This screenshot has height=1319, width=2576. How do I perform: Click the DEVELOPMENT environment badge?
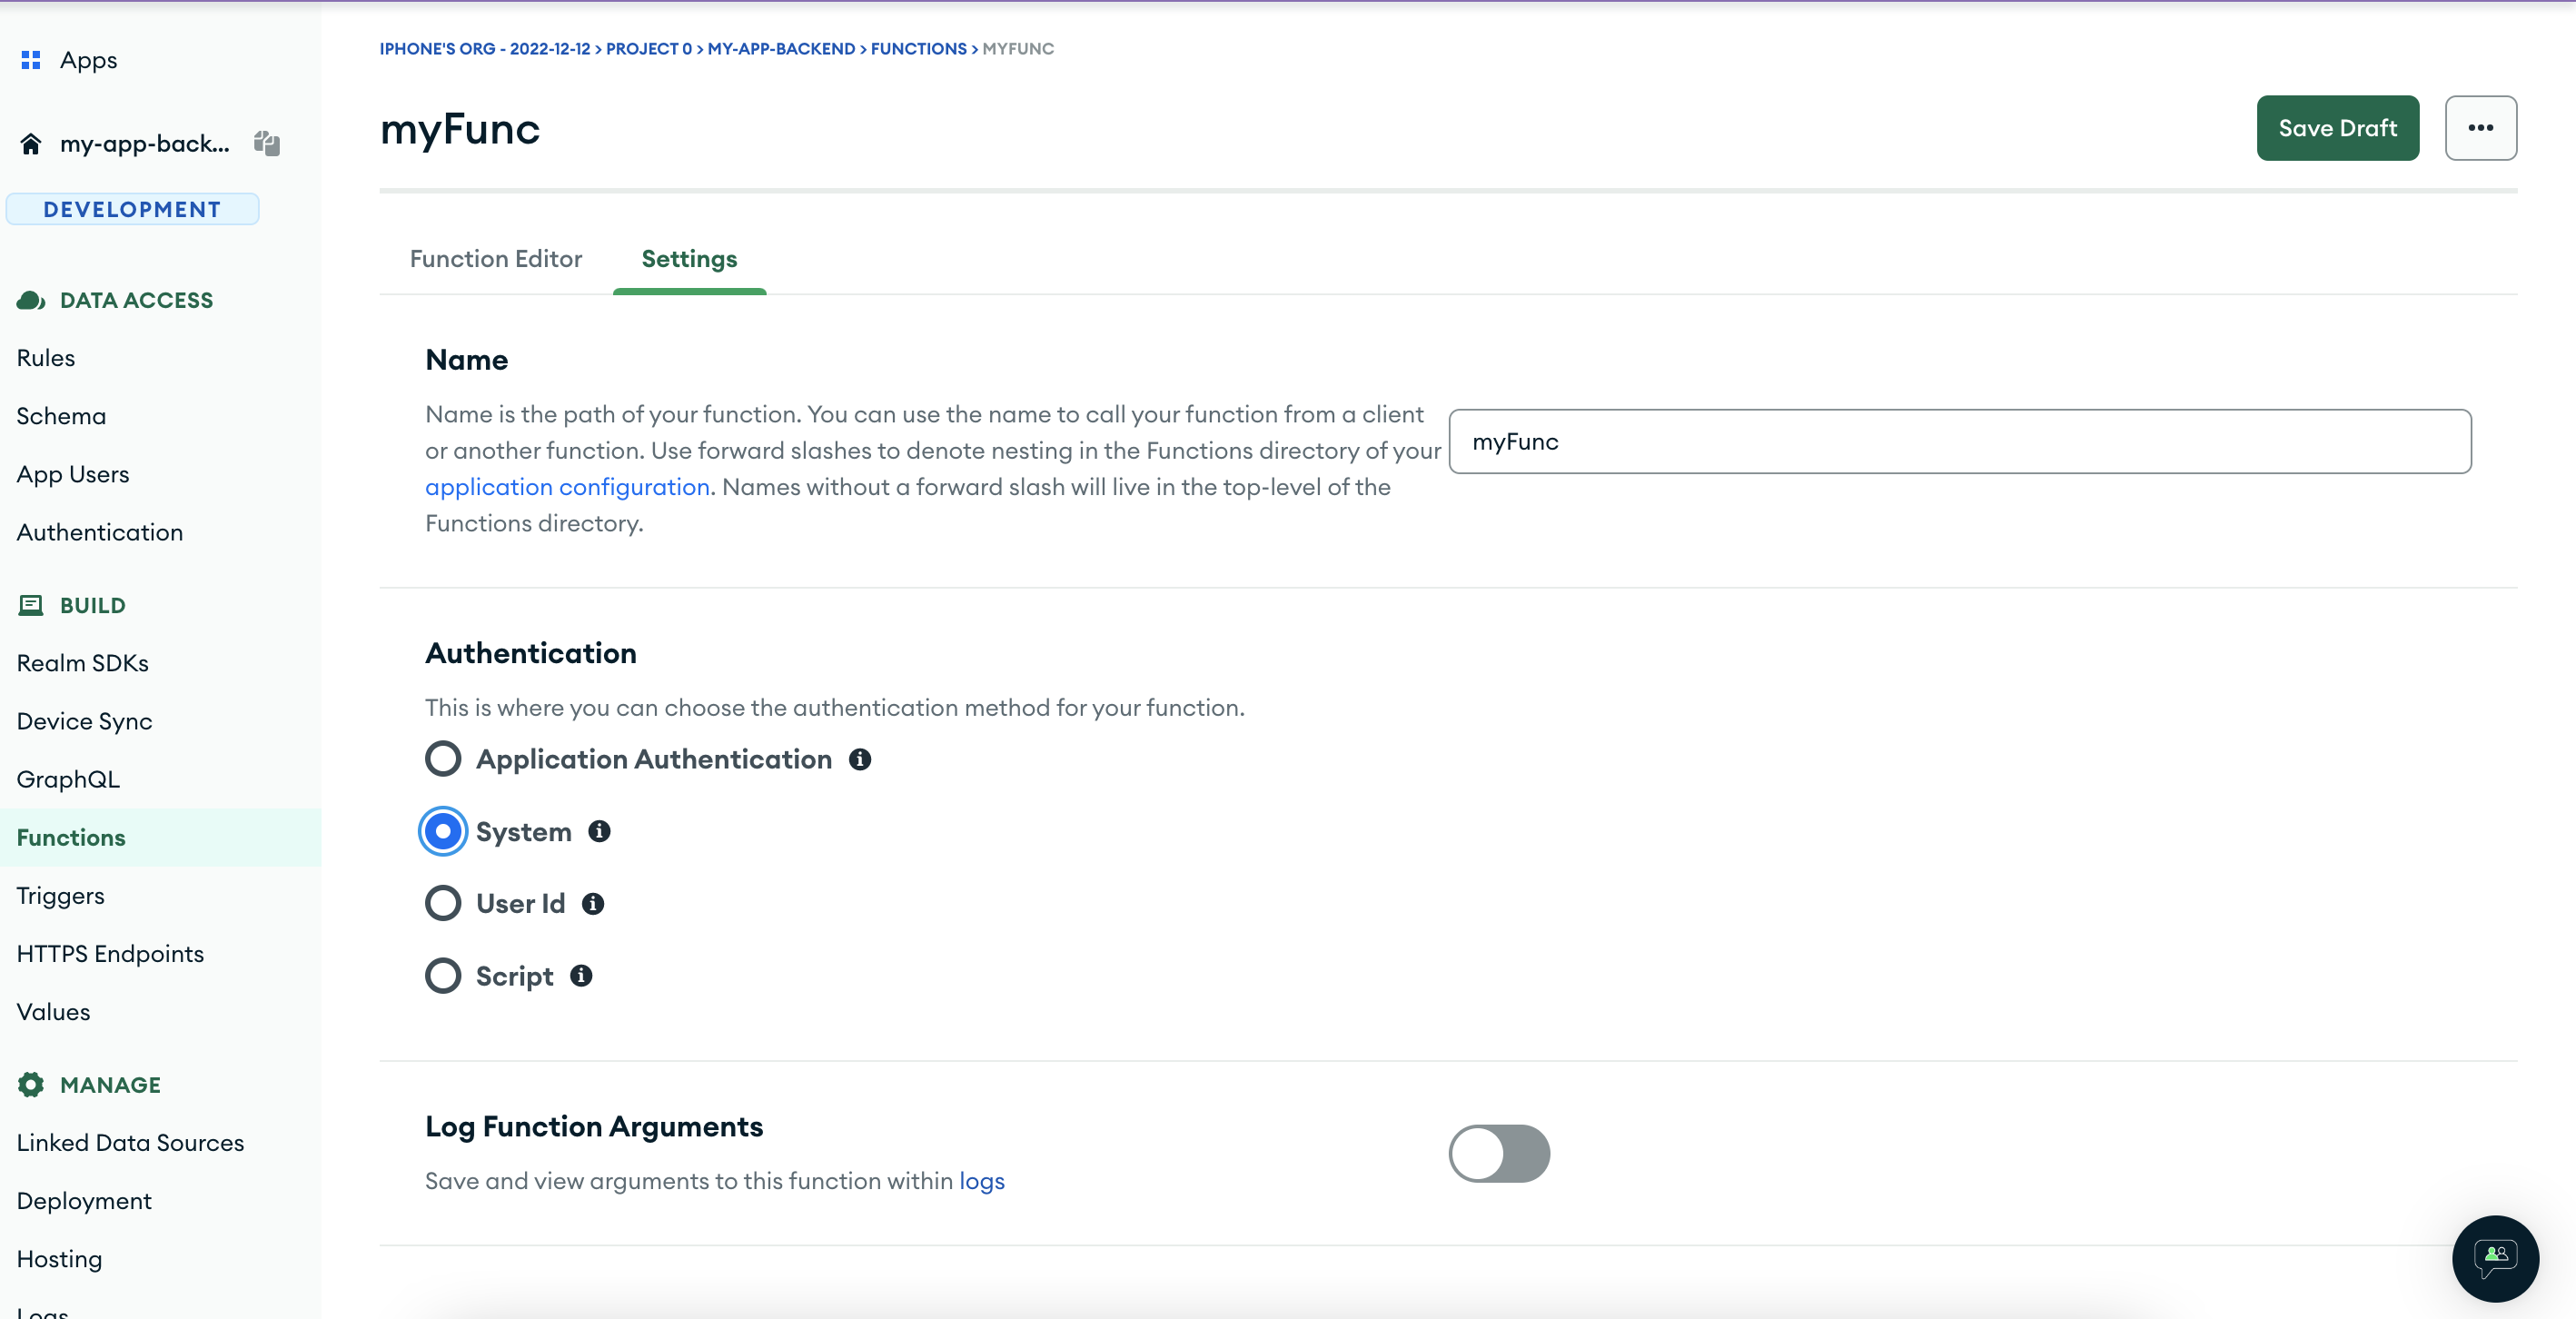point(132,209)
